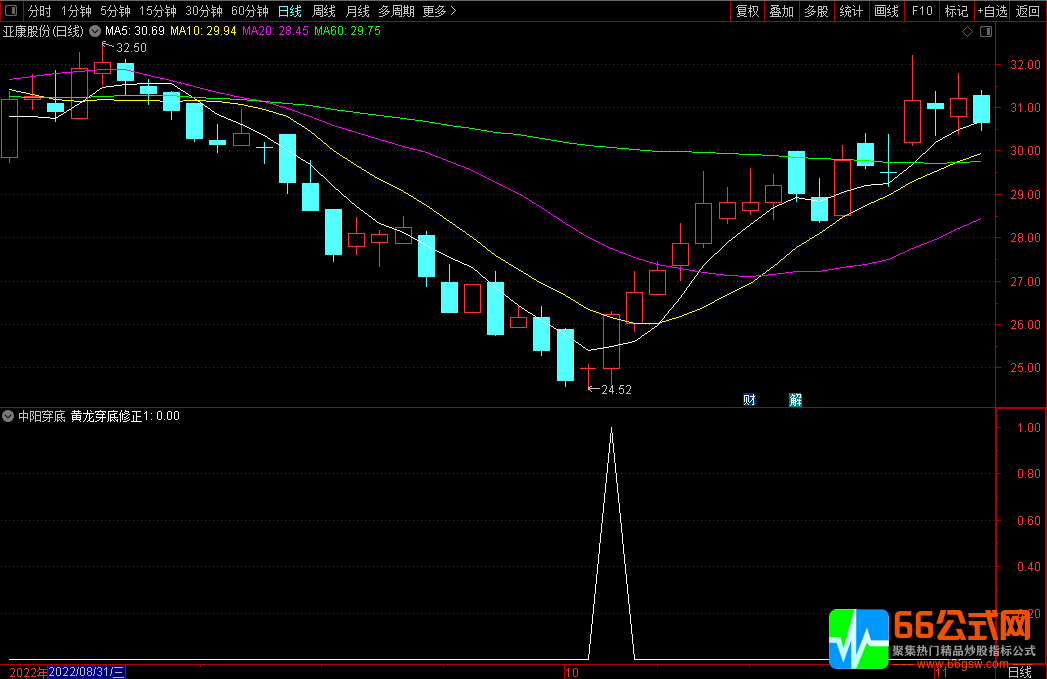The height and width of the screenshot is (679, 1047).
Task: Click the 返回 back button
Action: [x=1028, y=11]
